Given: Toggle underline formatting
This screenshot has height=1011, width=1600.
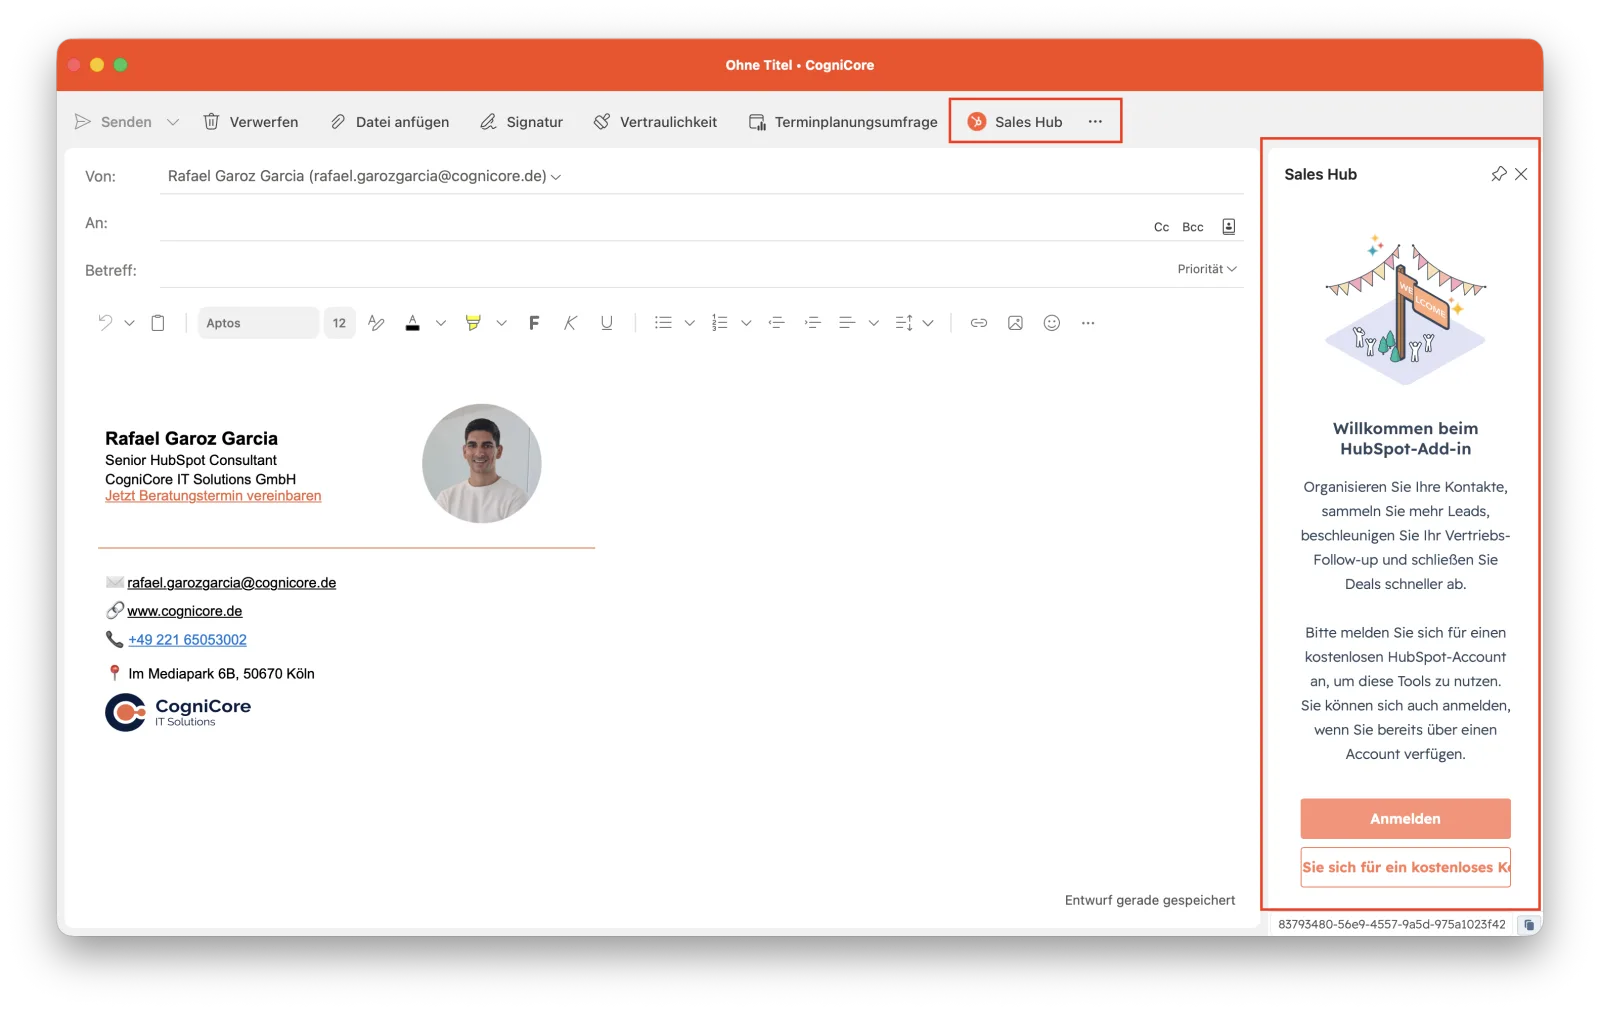Looking at the screenshot, I should tap(606, 323).
